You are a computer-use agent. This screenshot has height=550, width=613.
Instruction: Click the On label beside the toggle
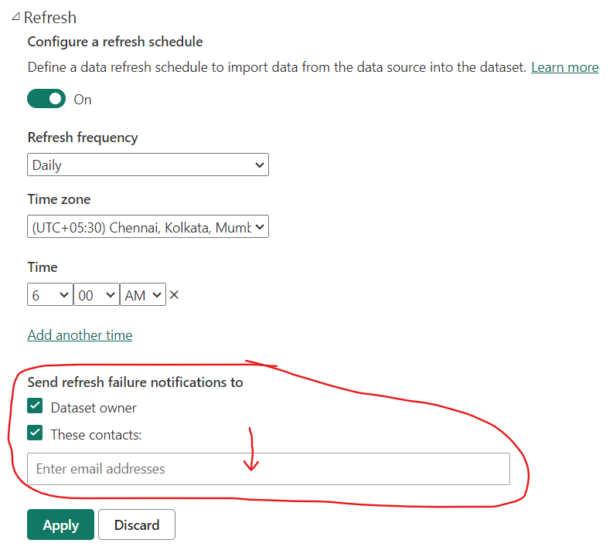83,99
